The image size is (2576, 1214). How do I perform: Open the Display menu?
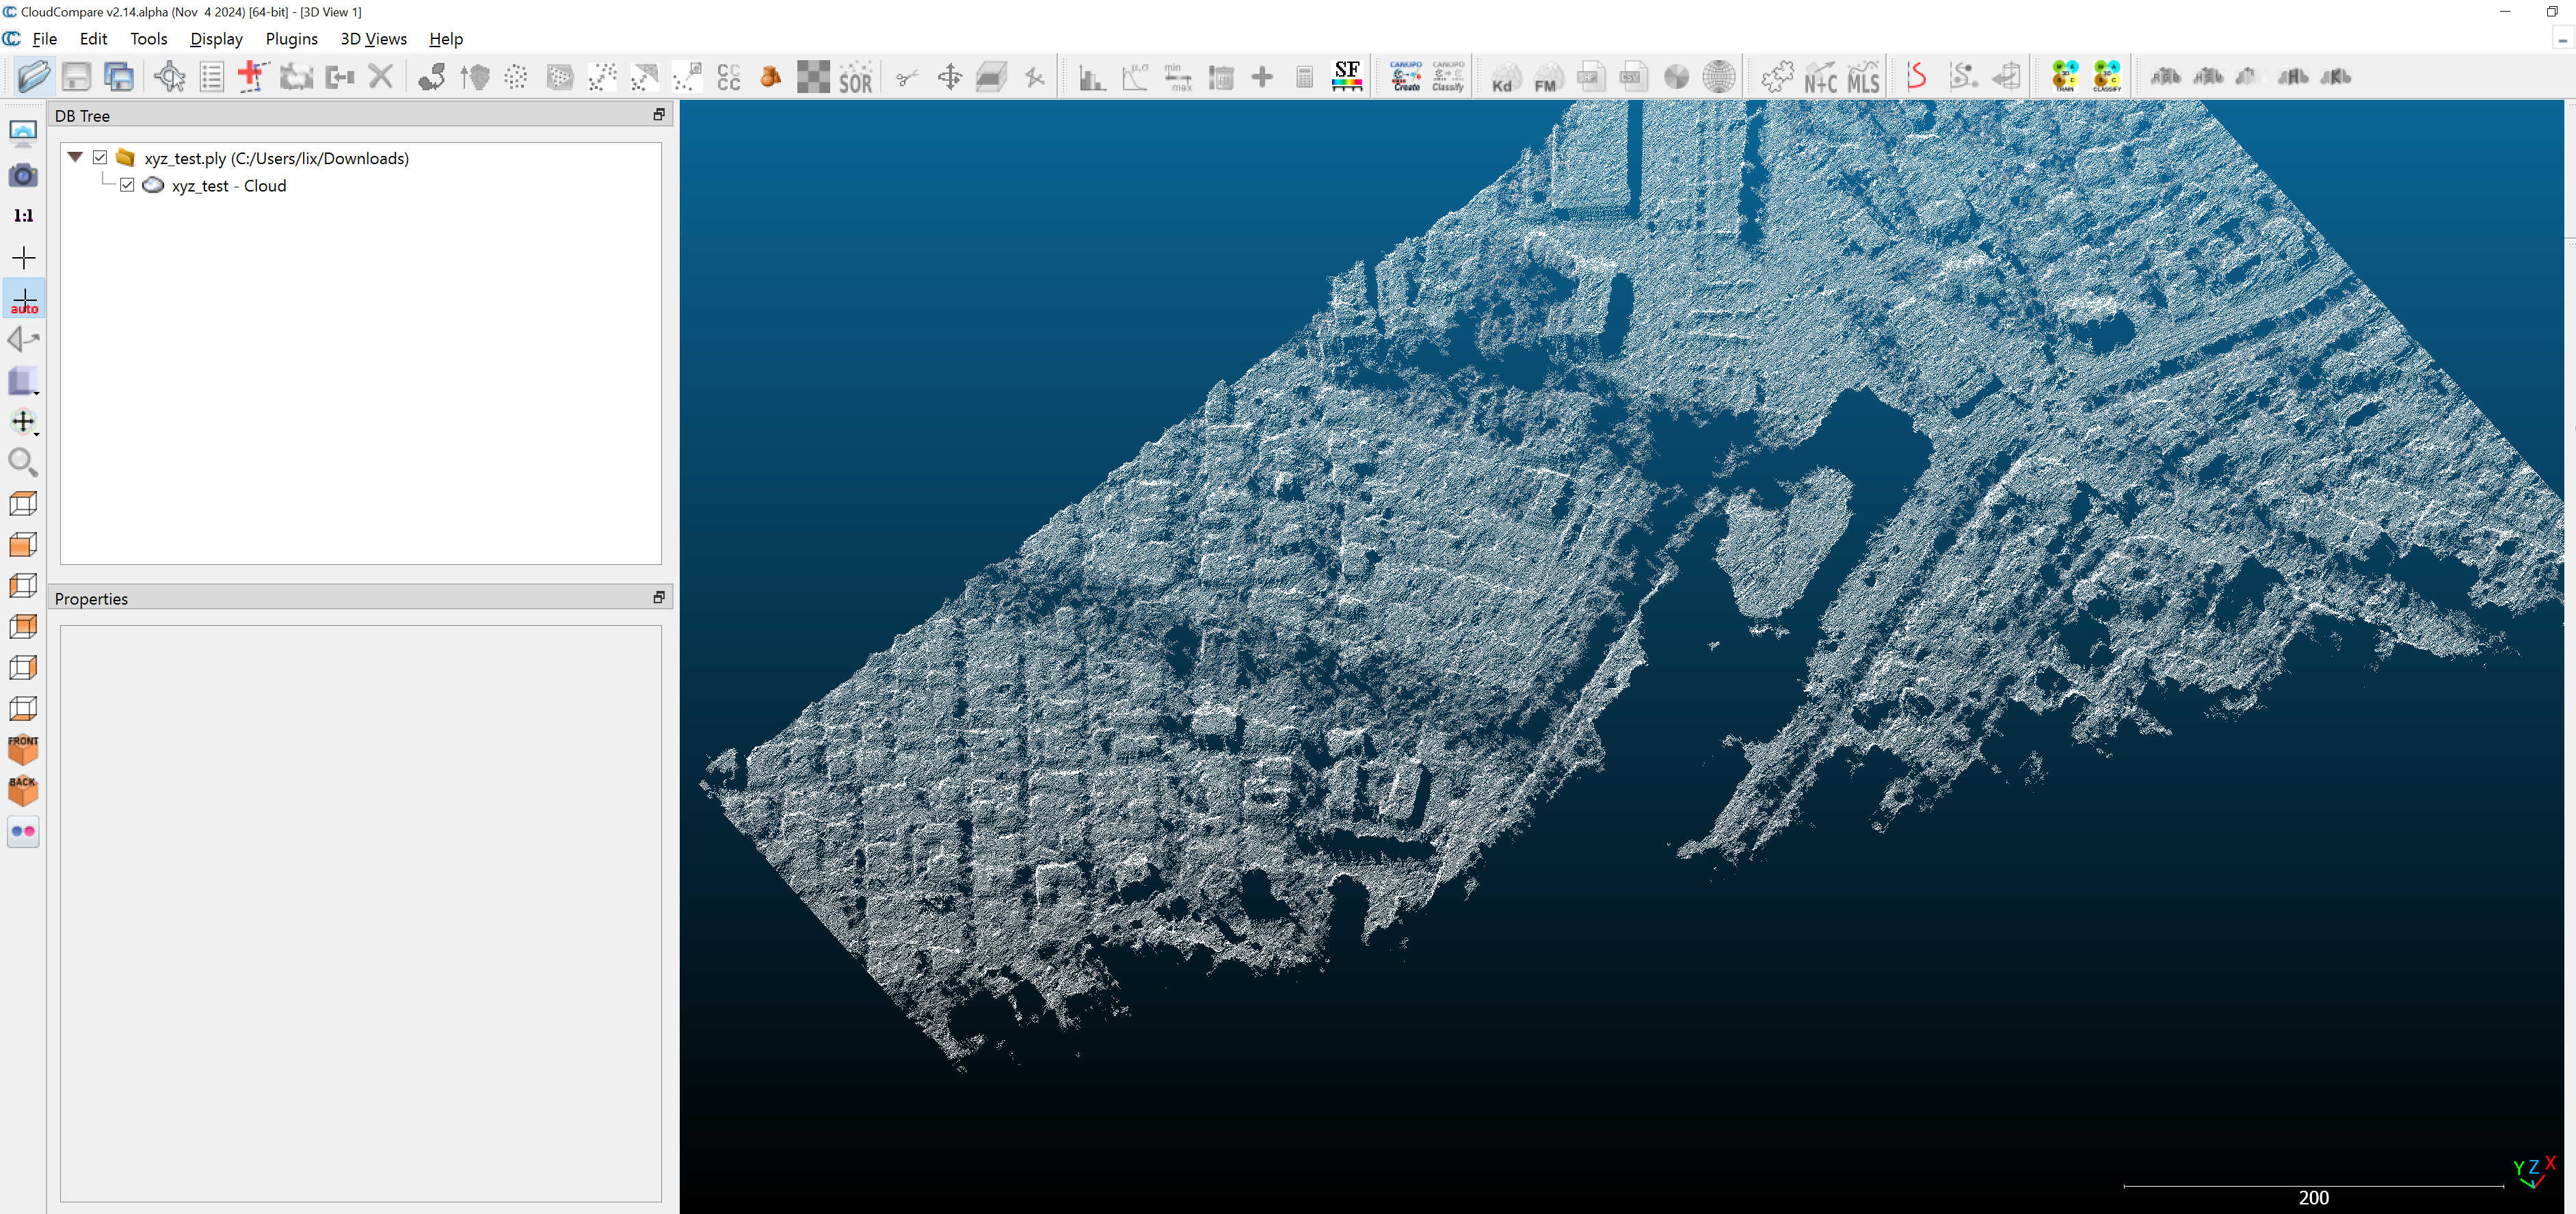pos(216,39)
